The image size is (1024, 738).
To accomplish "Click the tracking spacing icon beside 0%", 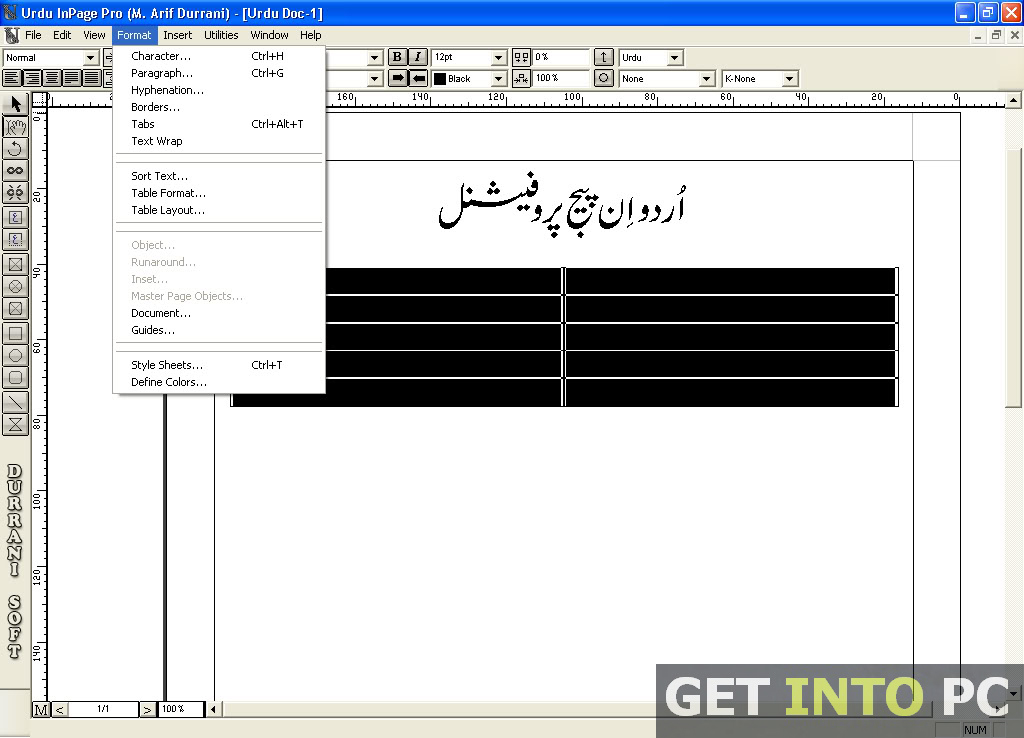I will coord(521,57).
